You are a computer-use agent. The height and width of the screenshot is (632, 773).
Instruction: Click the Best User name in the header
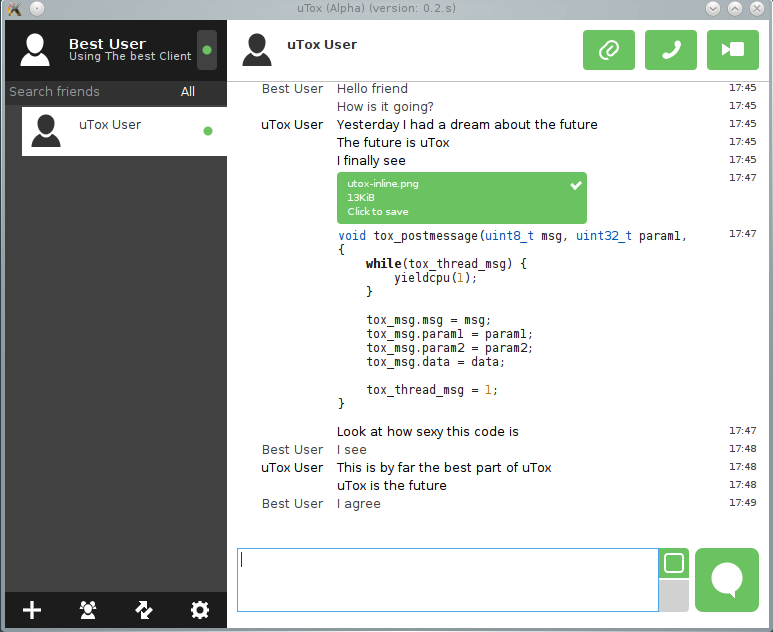[107, 43]
